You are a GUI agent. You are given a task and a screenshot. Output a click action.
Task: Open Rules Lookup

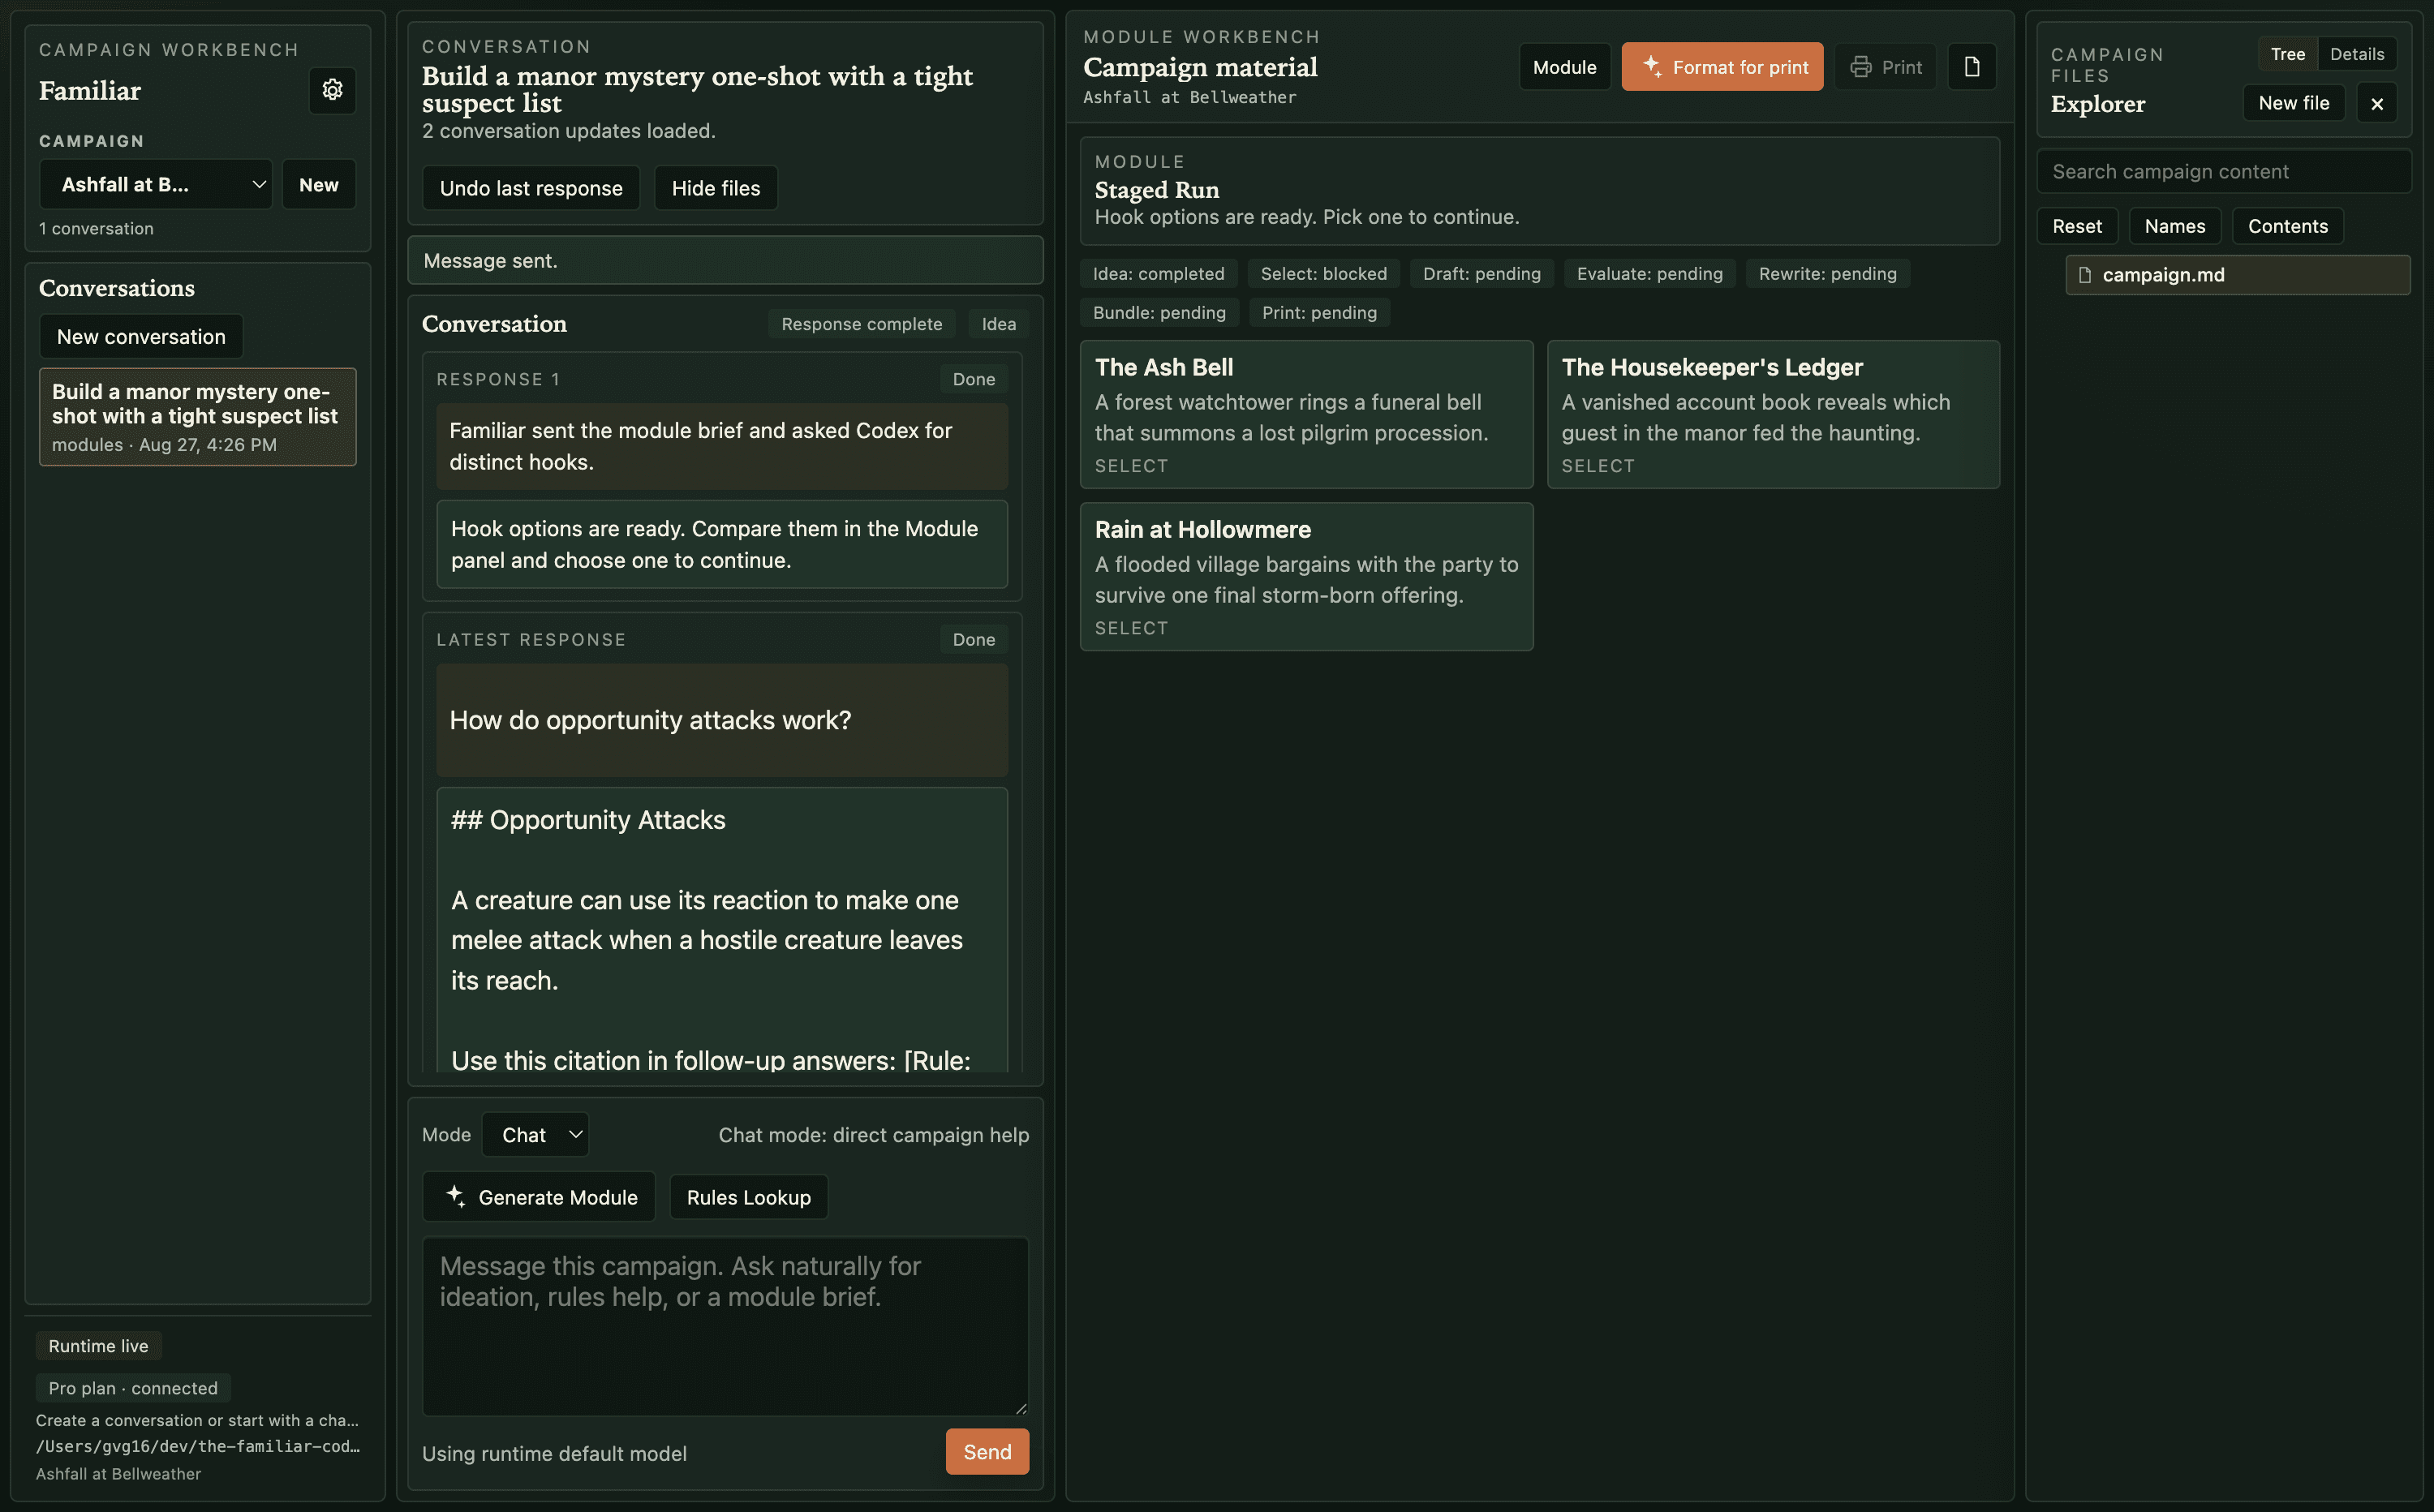[749, 1197]
